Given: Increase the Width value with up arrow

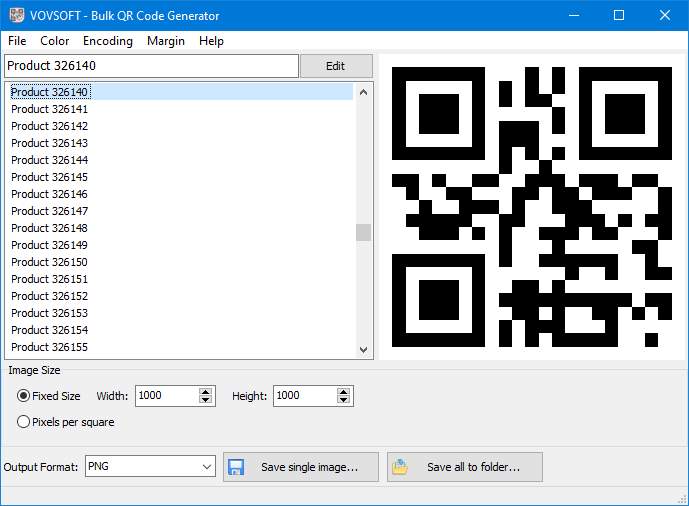Looking at the screenshot, I should [206, 391].
